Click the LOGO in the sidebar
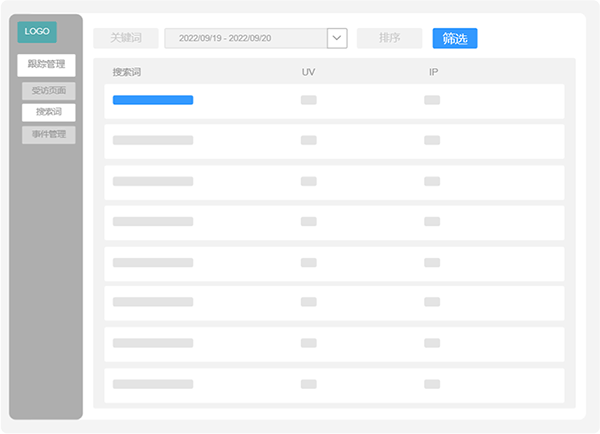Image resolution: width=600 pixels, height=434 pixels. pyautogui.click(x=37, y=31)
